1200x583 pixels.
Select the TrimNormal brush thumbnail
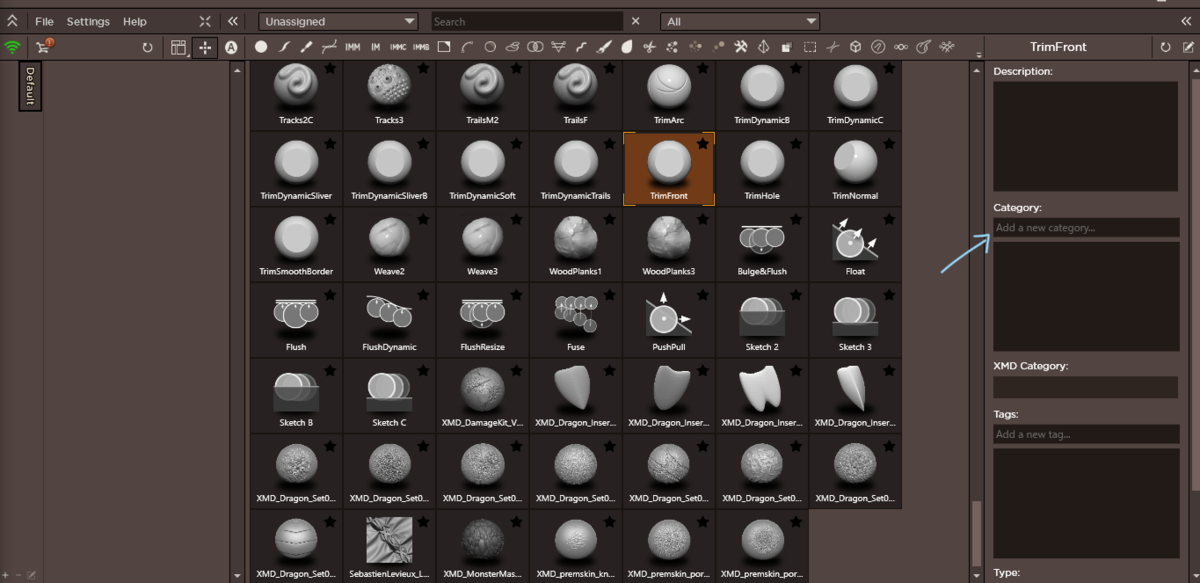click(x=855, y=171)
